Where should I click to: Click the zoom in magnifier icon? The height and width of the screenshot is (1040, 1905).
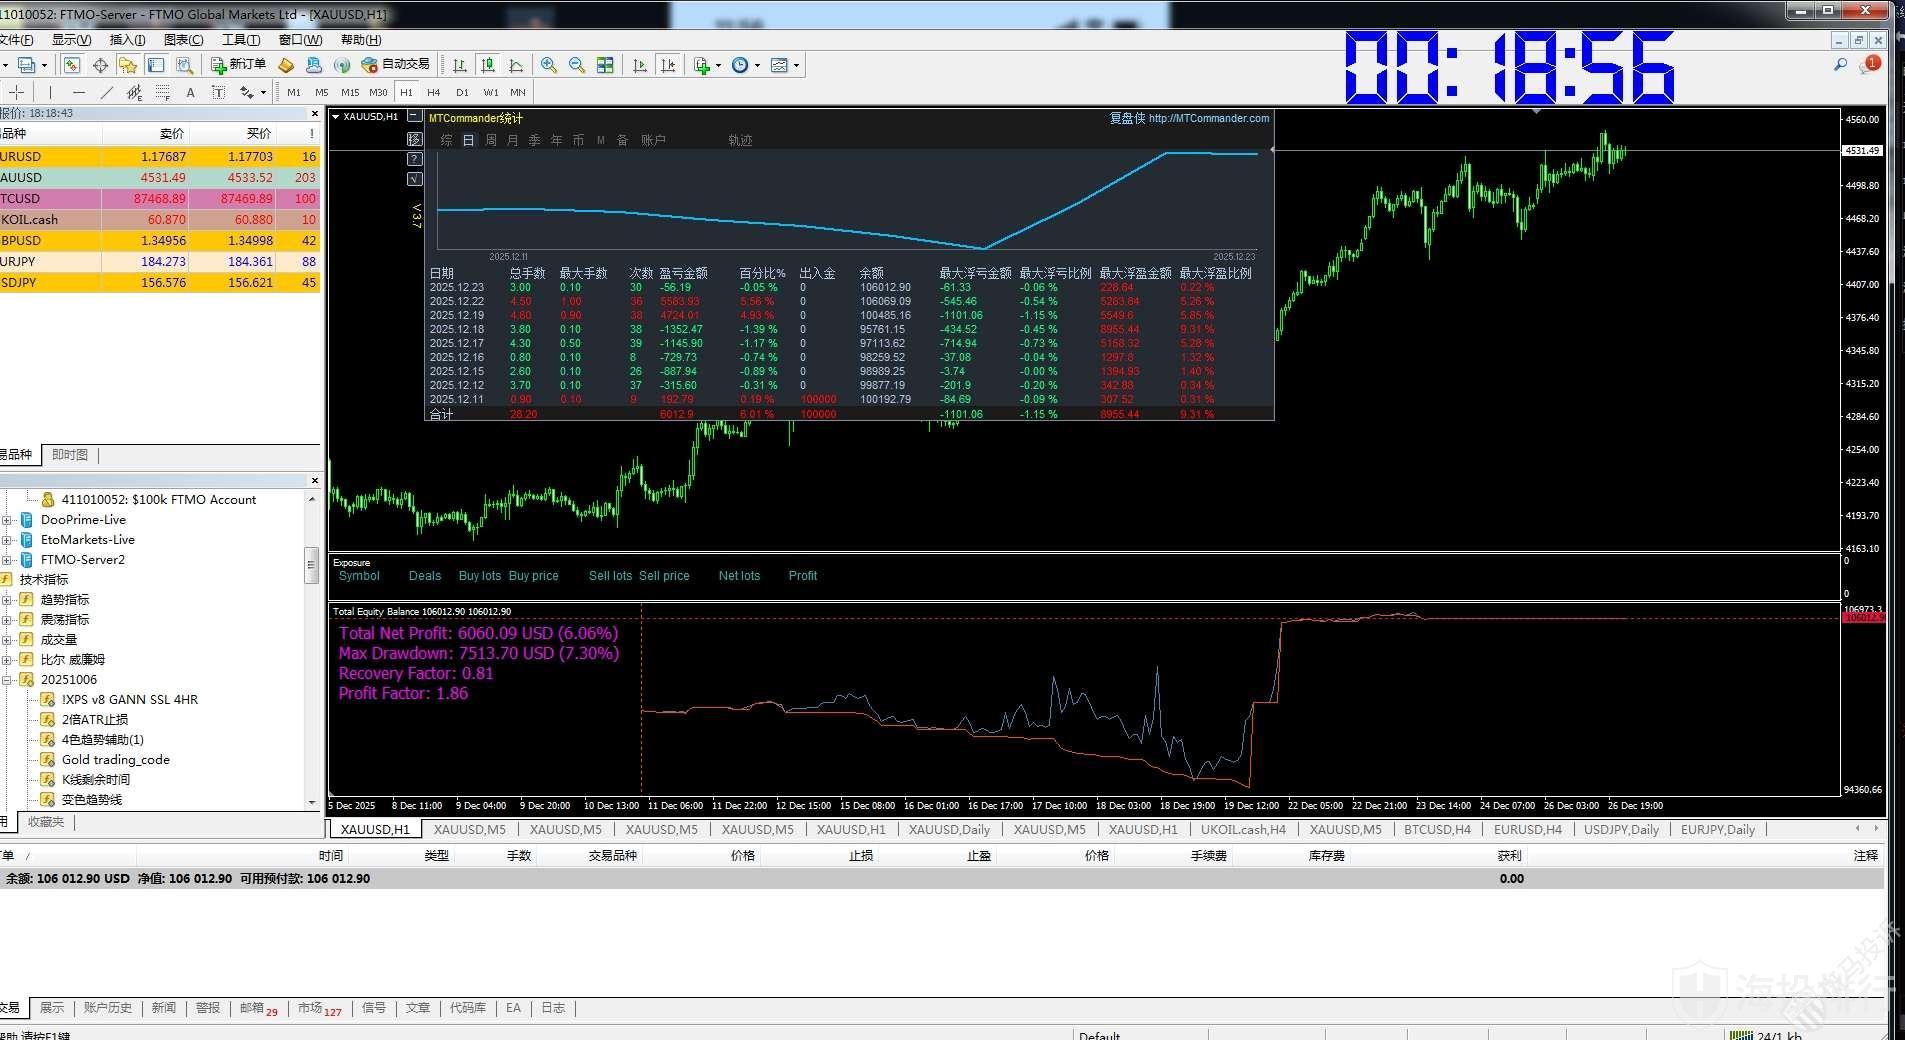click(x=549, y=65)
